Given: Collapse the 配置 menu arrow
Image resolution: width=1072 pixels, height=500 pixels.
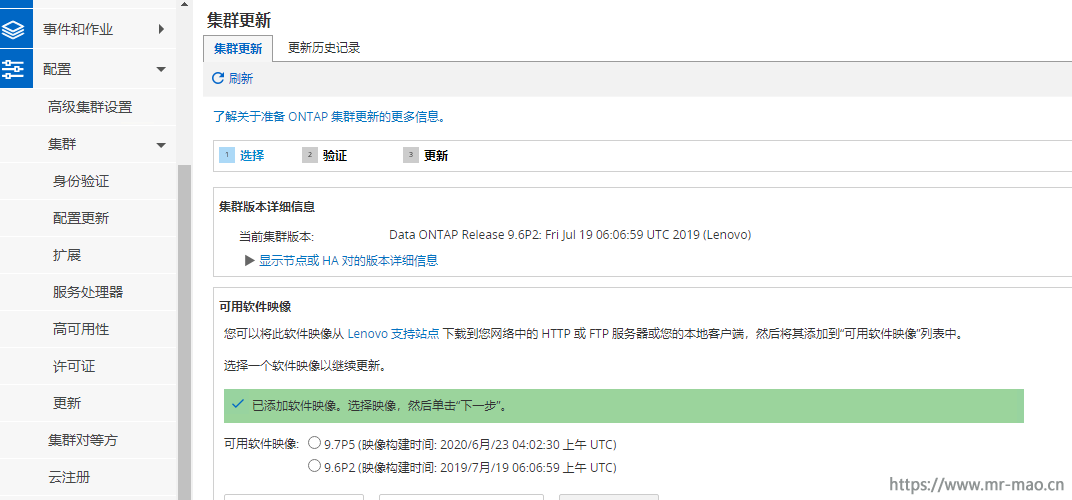Looking at the screenshot, I should tap(161, 70).
